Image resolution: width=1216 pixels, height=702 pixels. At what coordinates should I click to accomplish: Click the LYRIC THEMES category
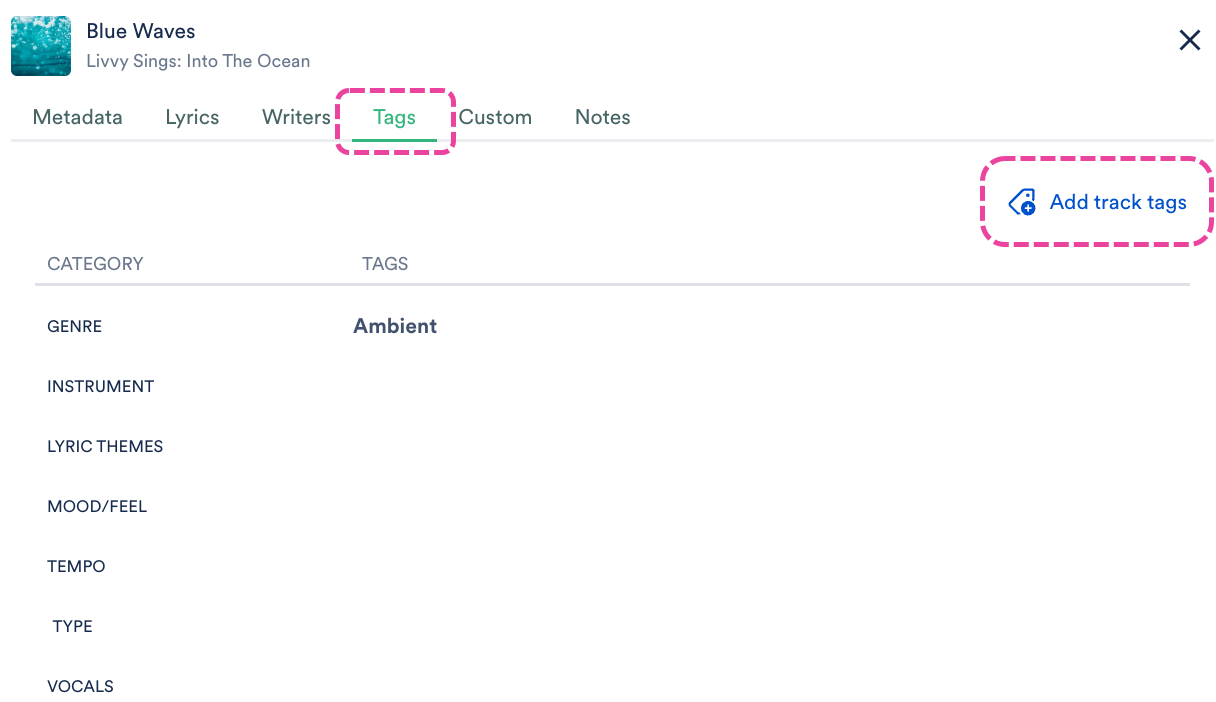tap(105, 446)
